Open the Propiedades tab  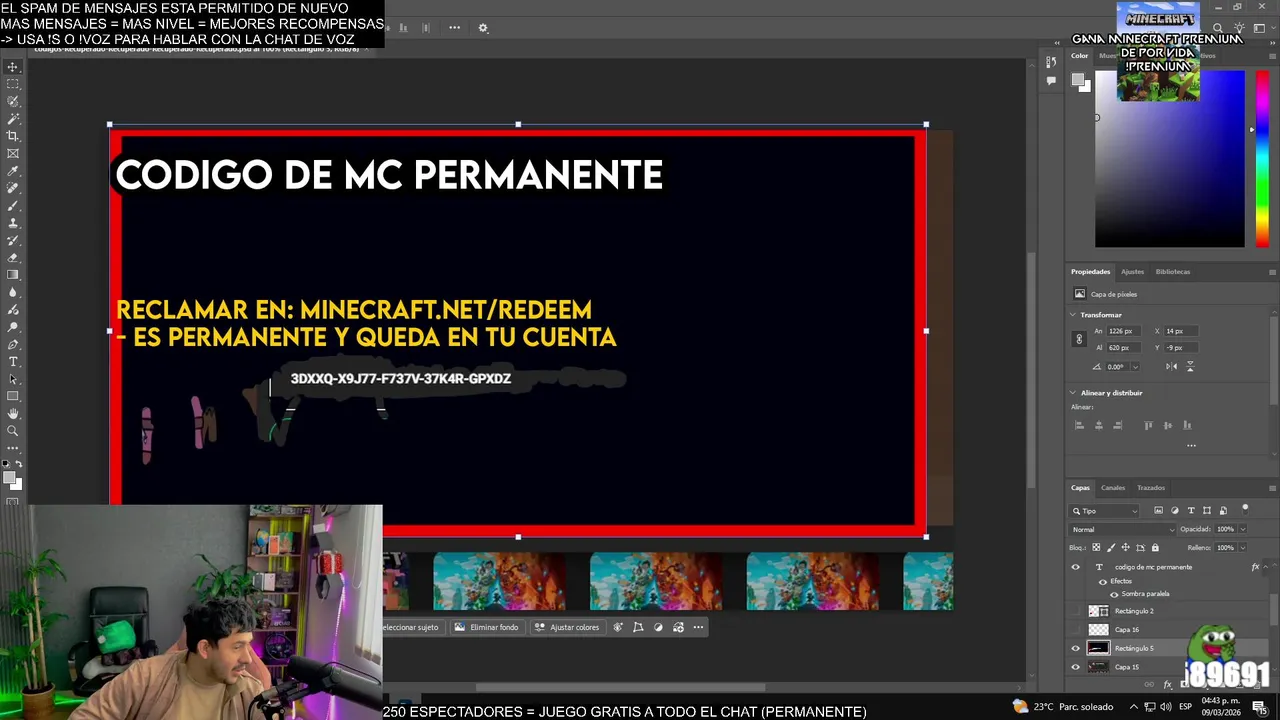coord(1090,272)
